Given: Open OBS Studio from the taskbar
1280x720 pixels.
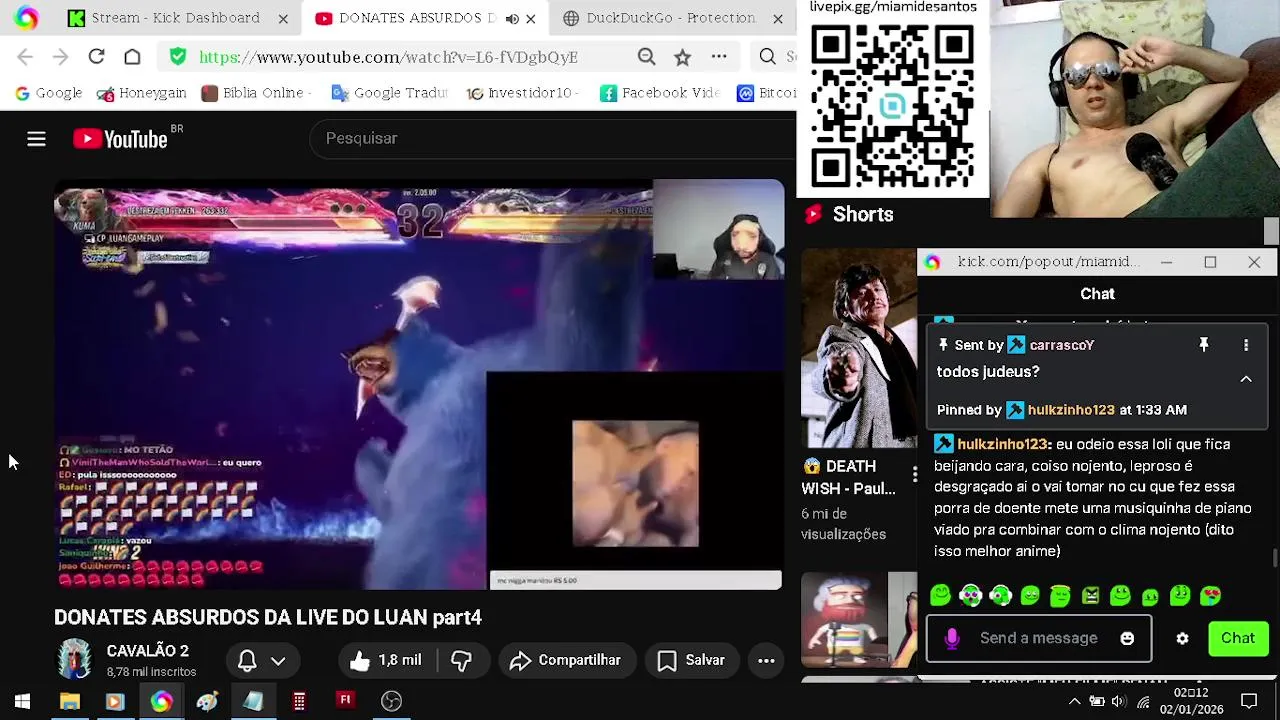Looking at the screenshot, I should [391, 701].
